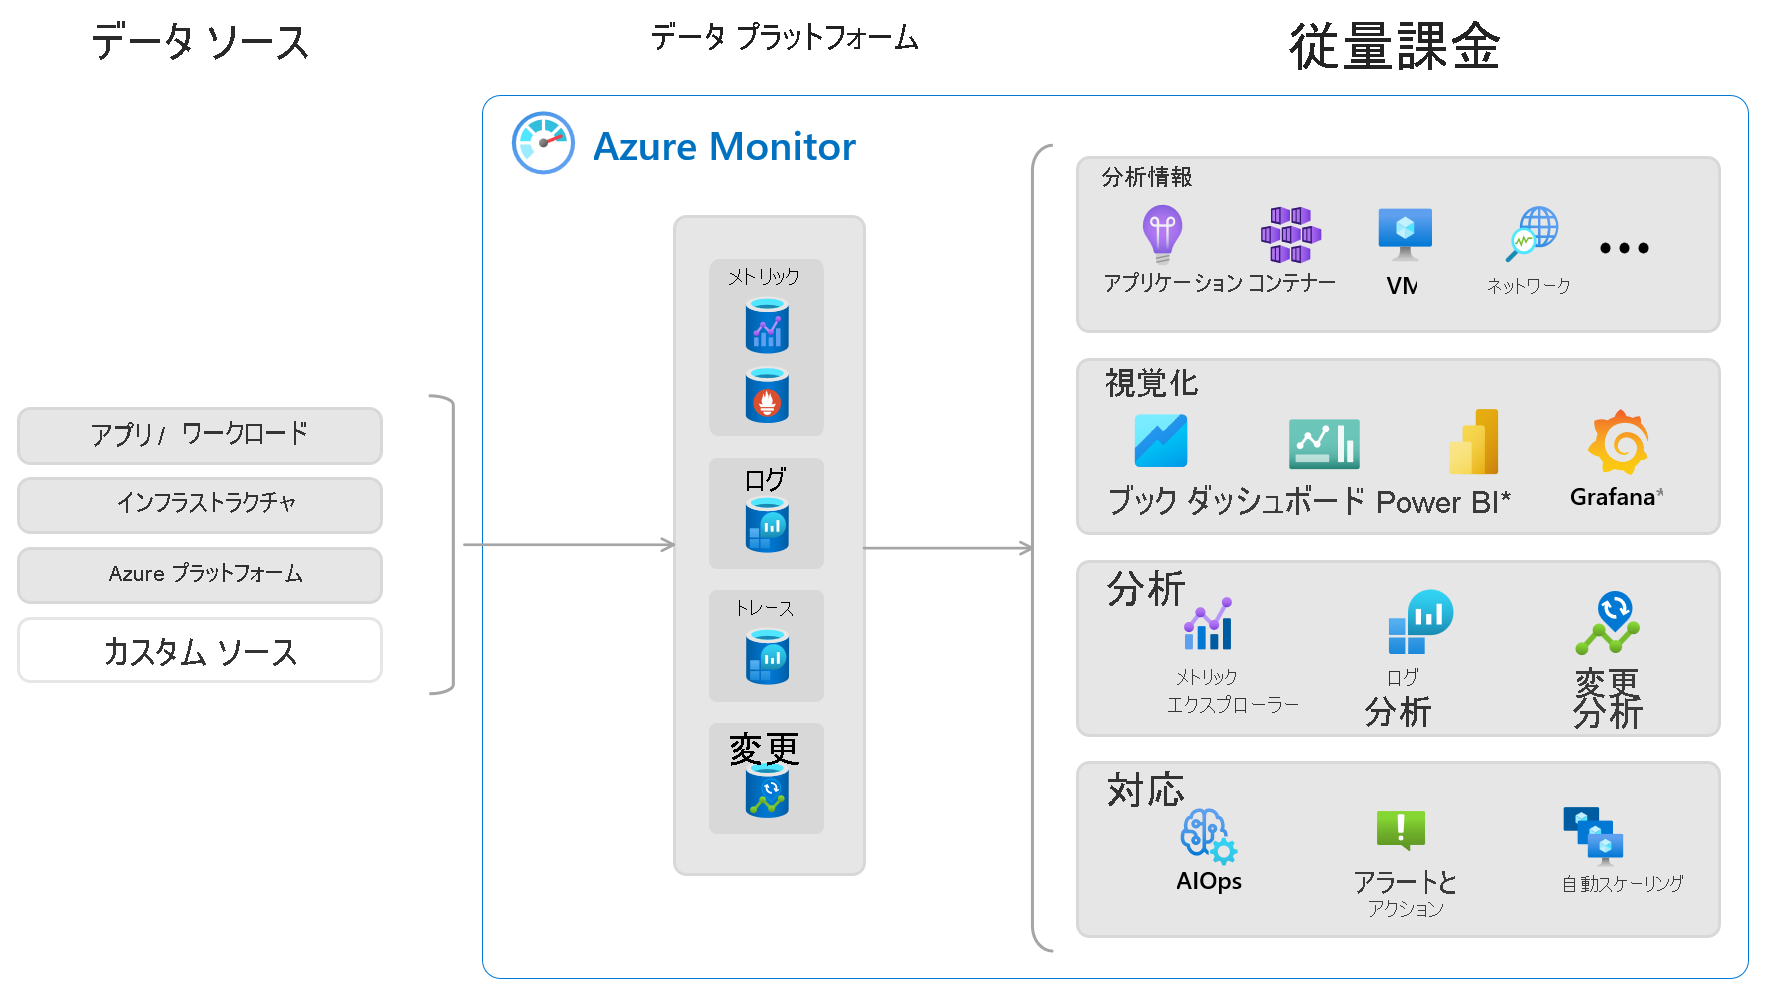Click the Grafana orange swirl icon

pos(1618,442)
